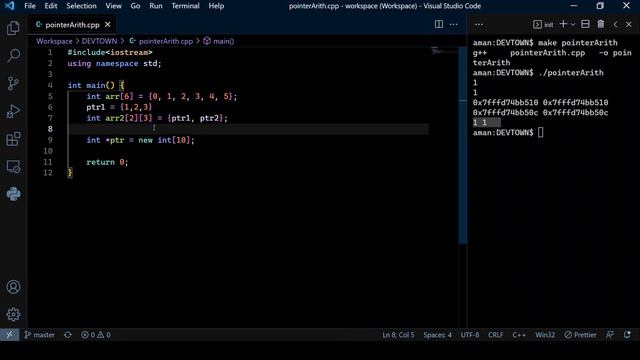
Task: Open the Manage gear menu
Action: coord(13,314)
